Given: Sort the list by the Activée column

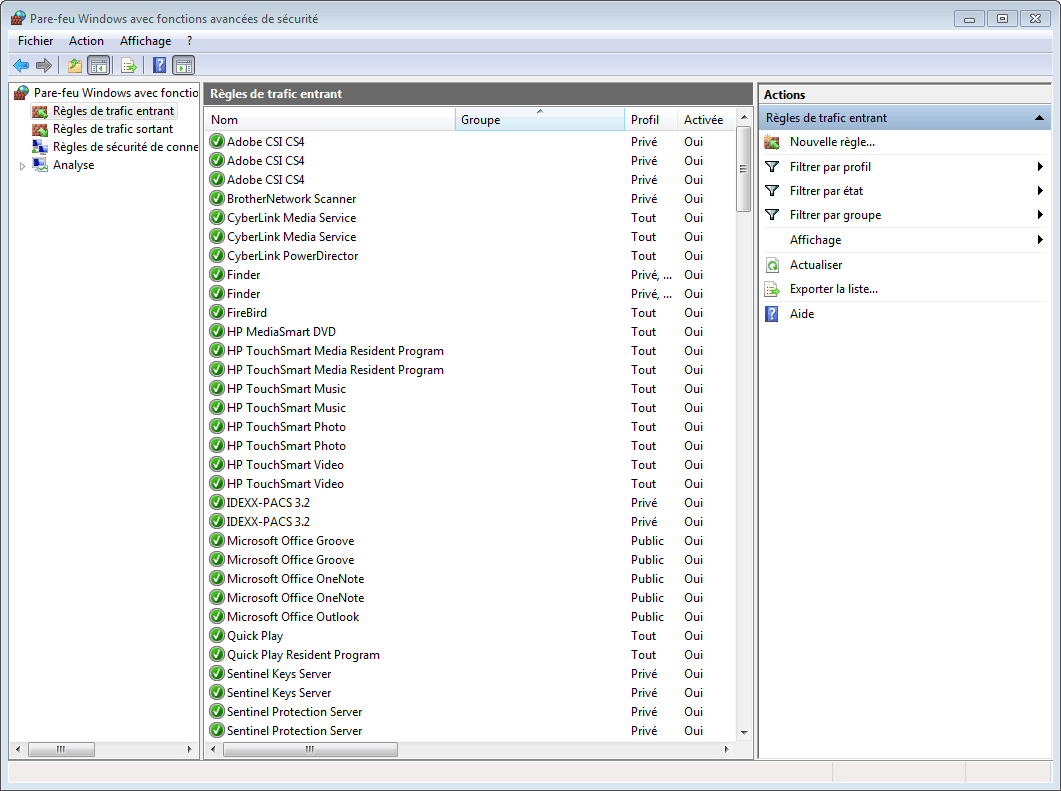Looking at the screenshot, I should (x=706, y=120).
